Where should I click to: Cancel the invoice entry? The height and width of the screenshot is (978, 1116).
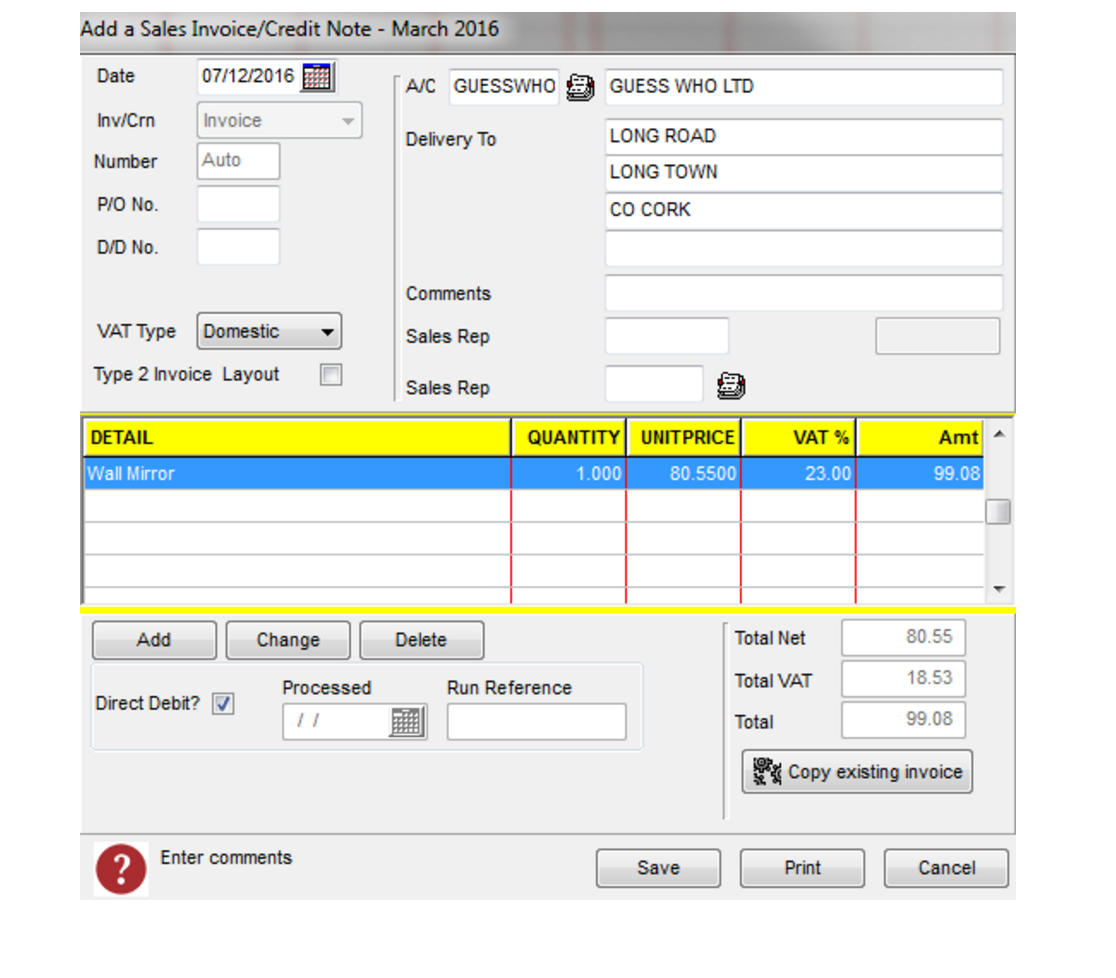[x=946, y=868]
